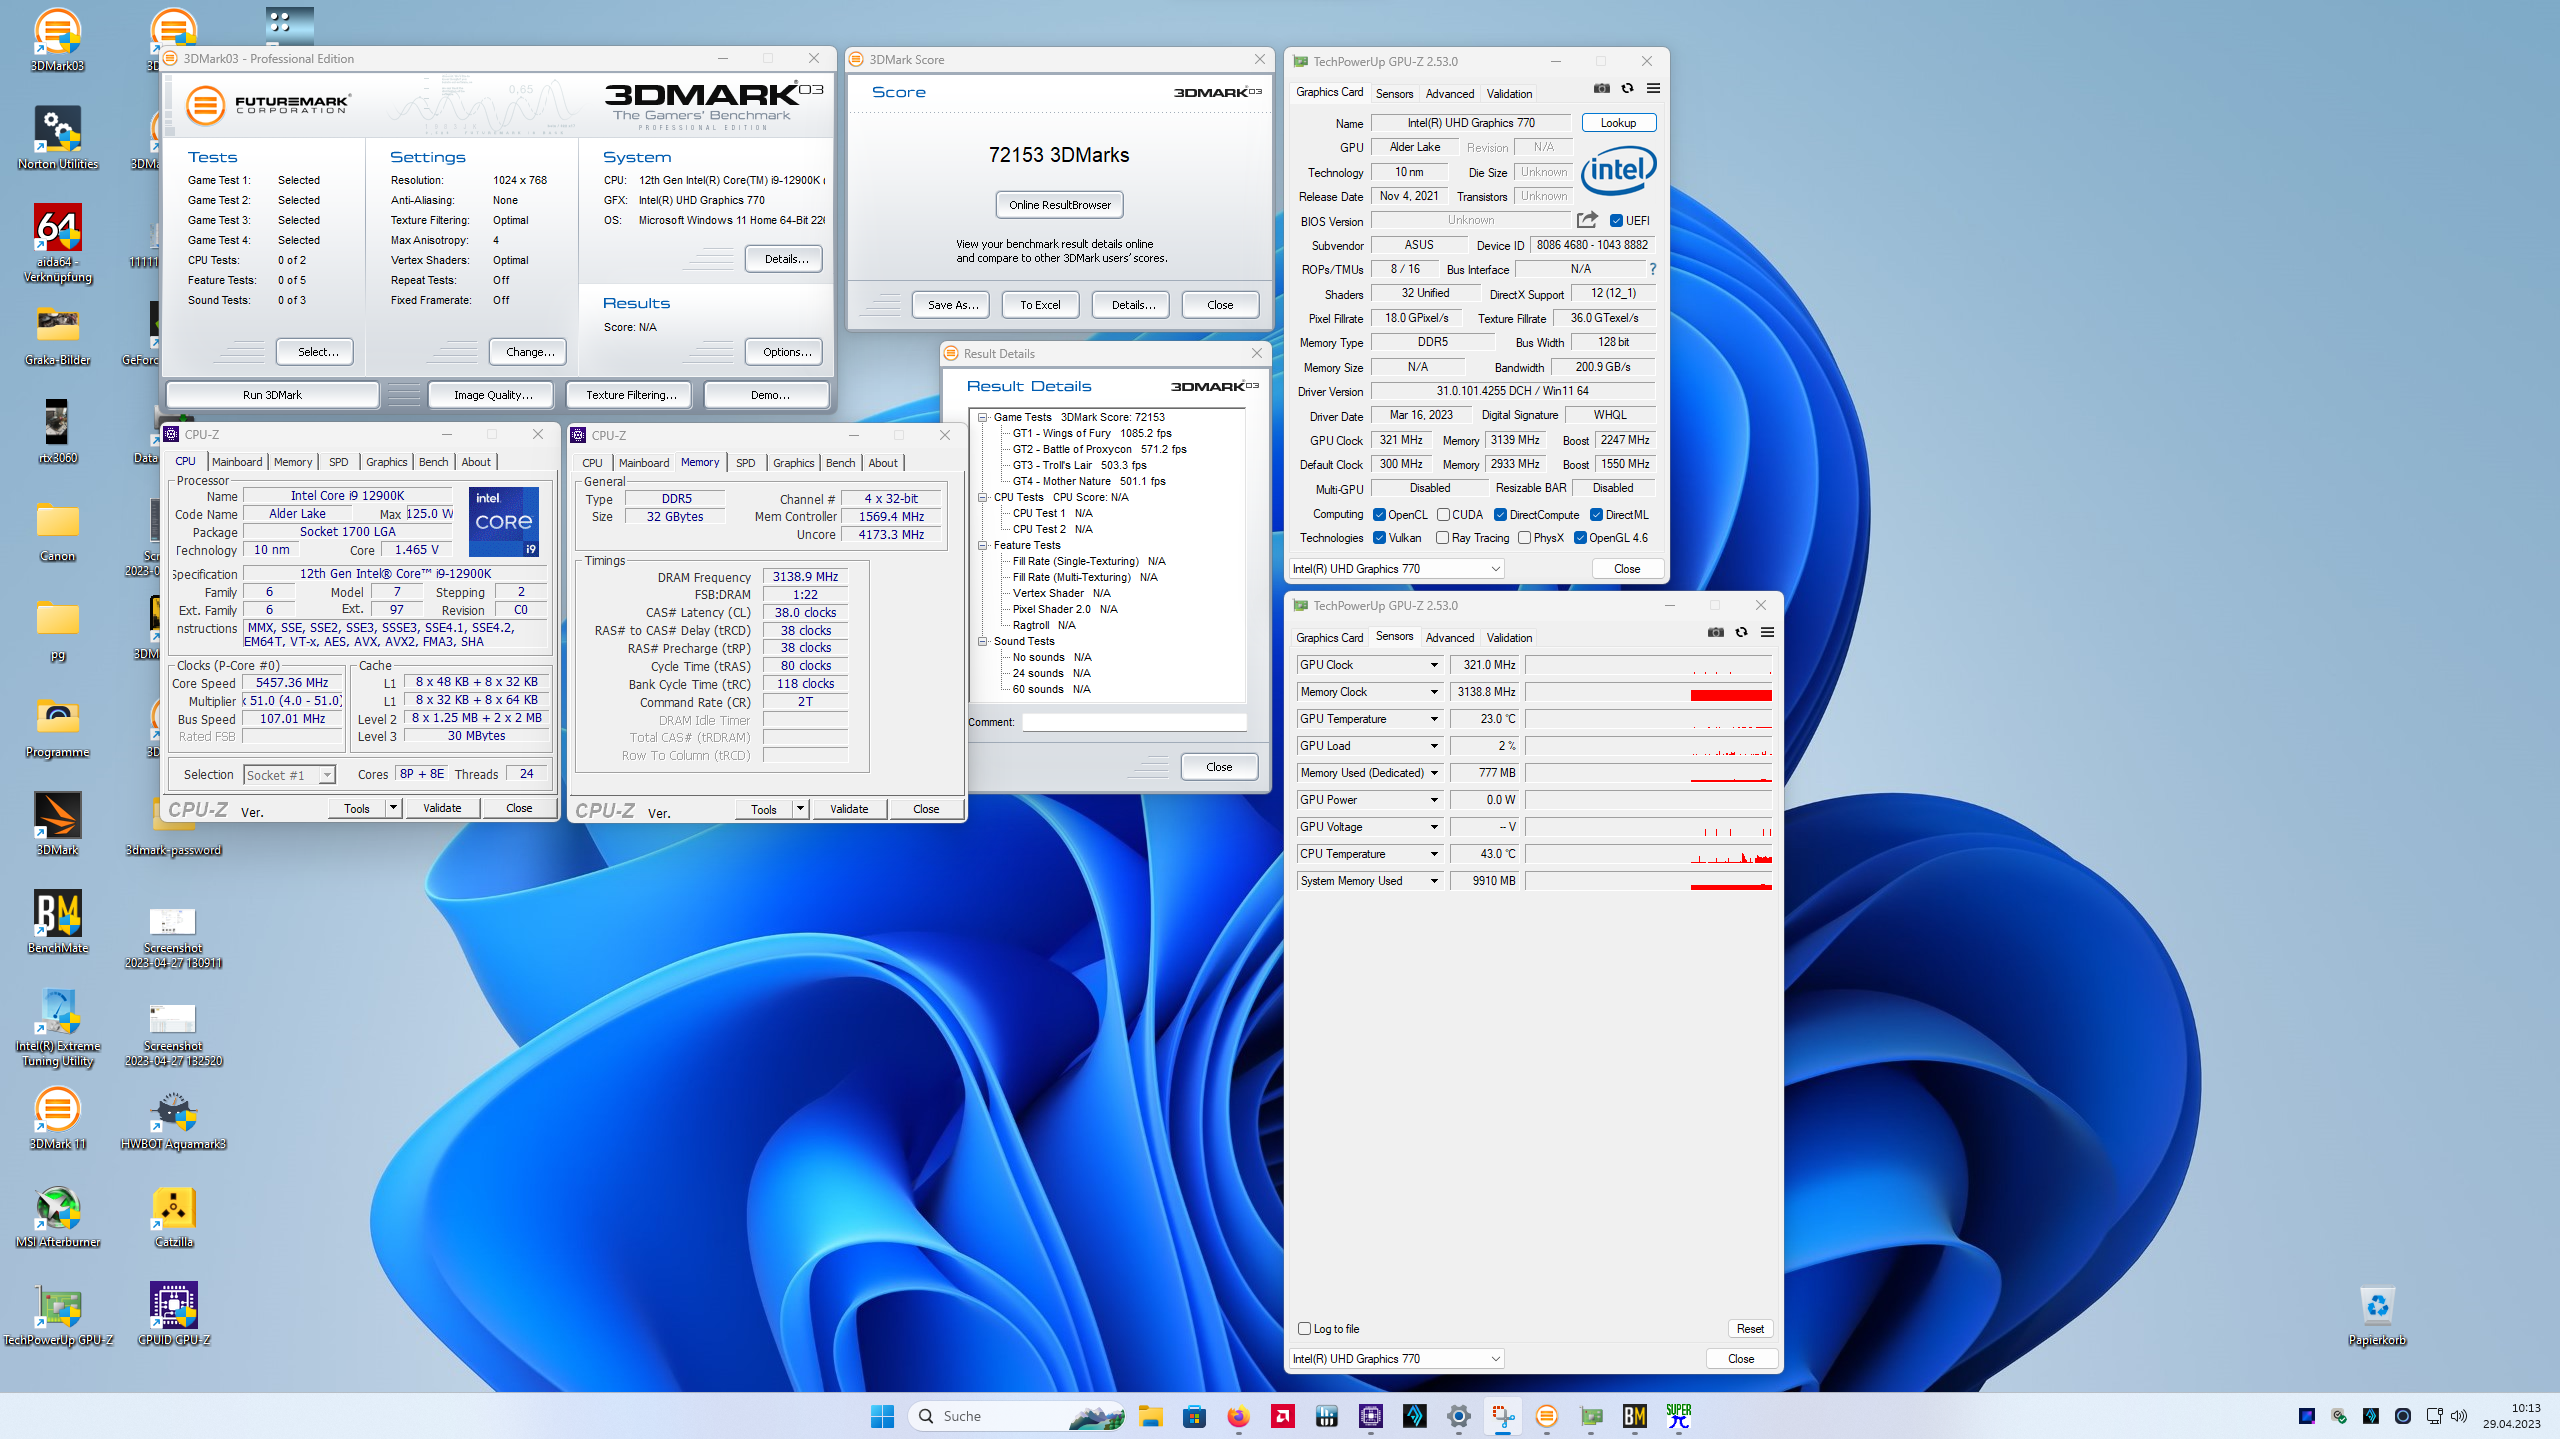Open GPU Temperature sensor dropdown
The width and height of the screenshot is (2560, 1439).
click(1433, 719)
